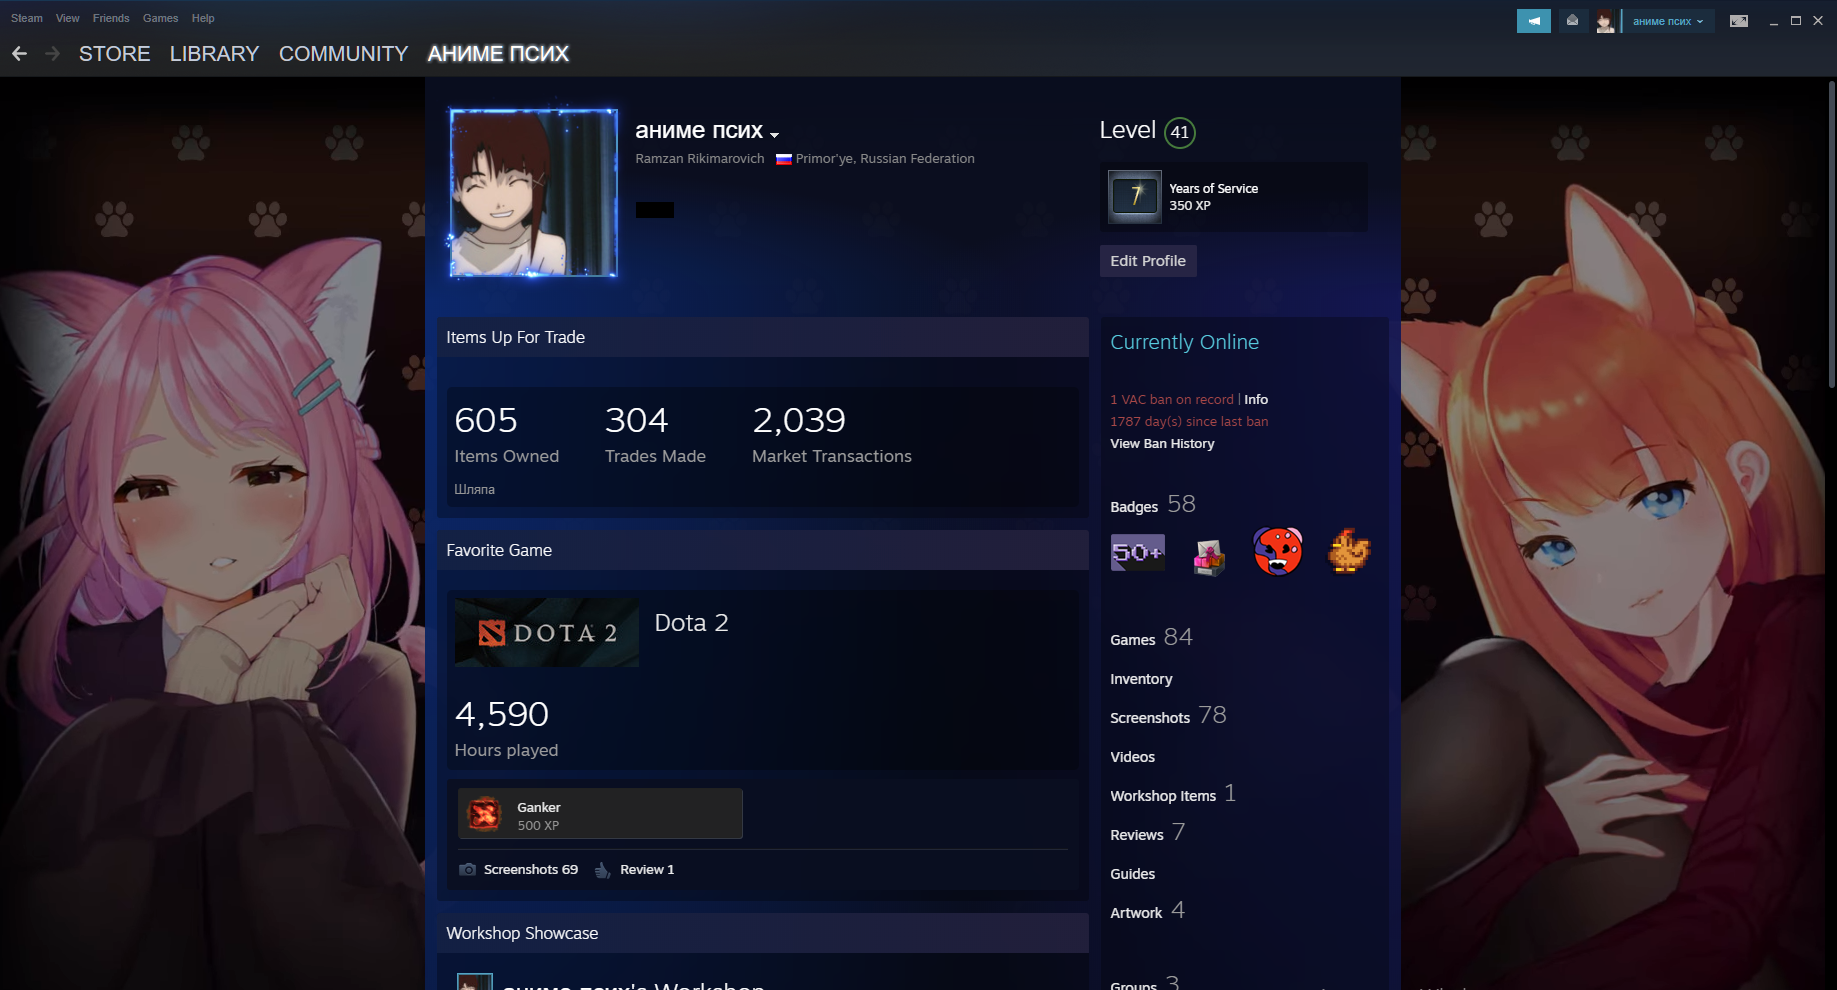The width and height of the screenshot is (1837, 990).
Task: Open the profile avatar picture
Action: pyautogui.click(x=534, y=193)
